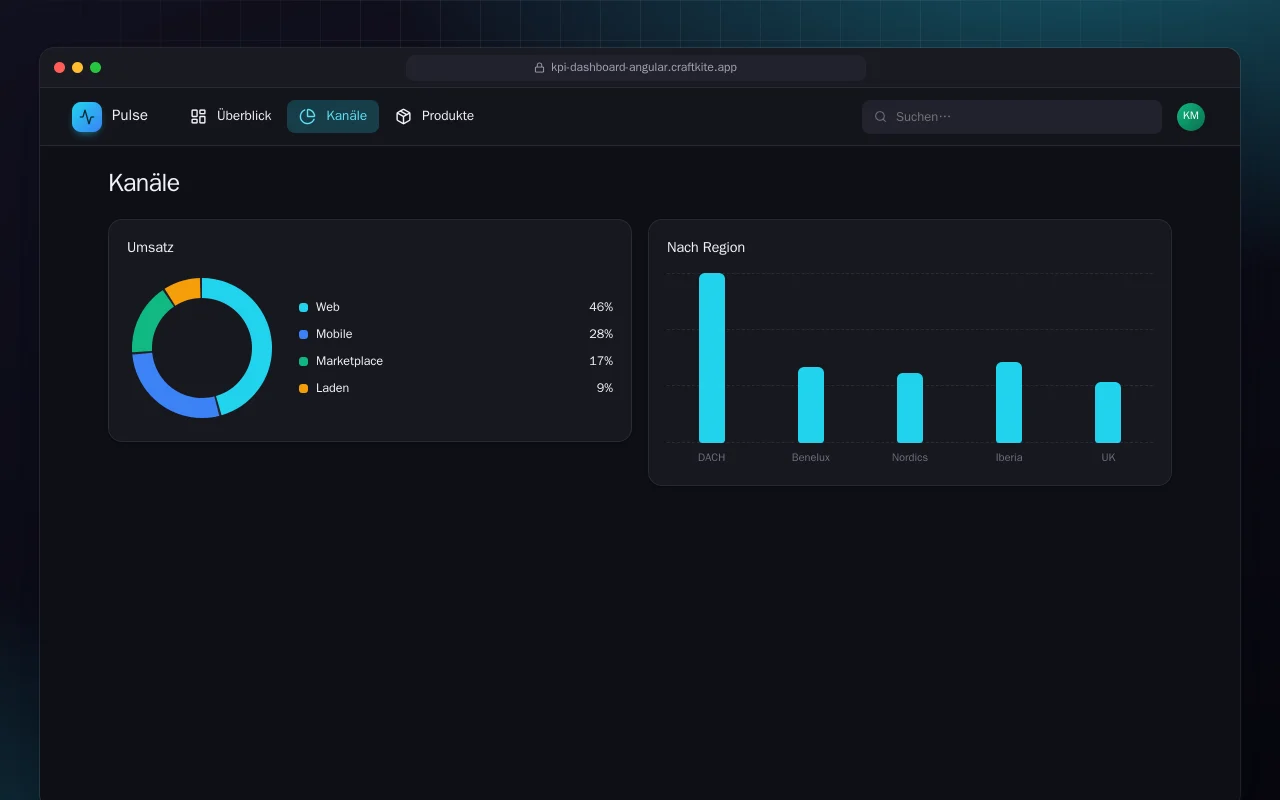Click the green maximize window button

pyautogui.click(x=96, y=68)
